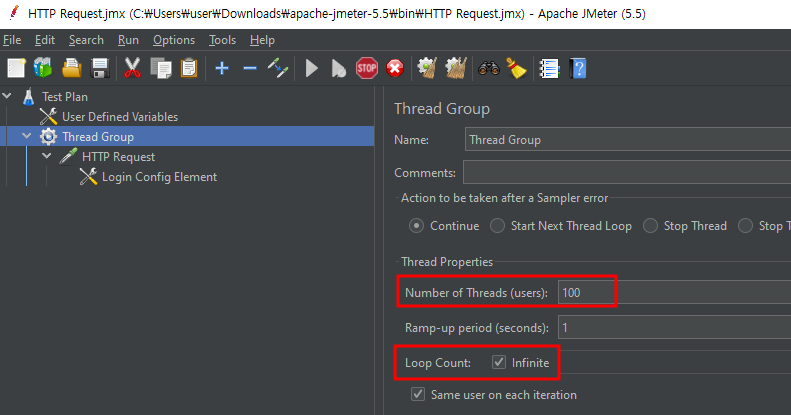Image resolution: width=791 pixels, height=415 pixels.
Task: Open the Options menu
Action: (x=174, y=40)
